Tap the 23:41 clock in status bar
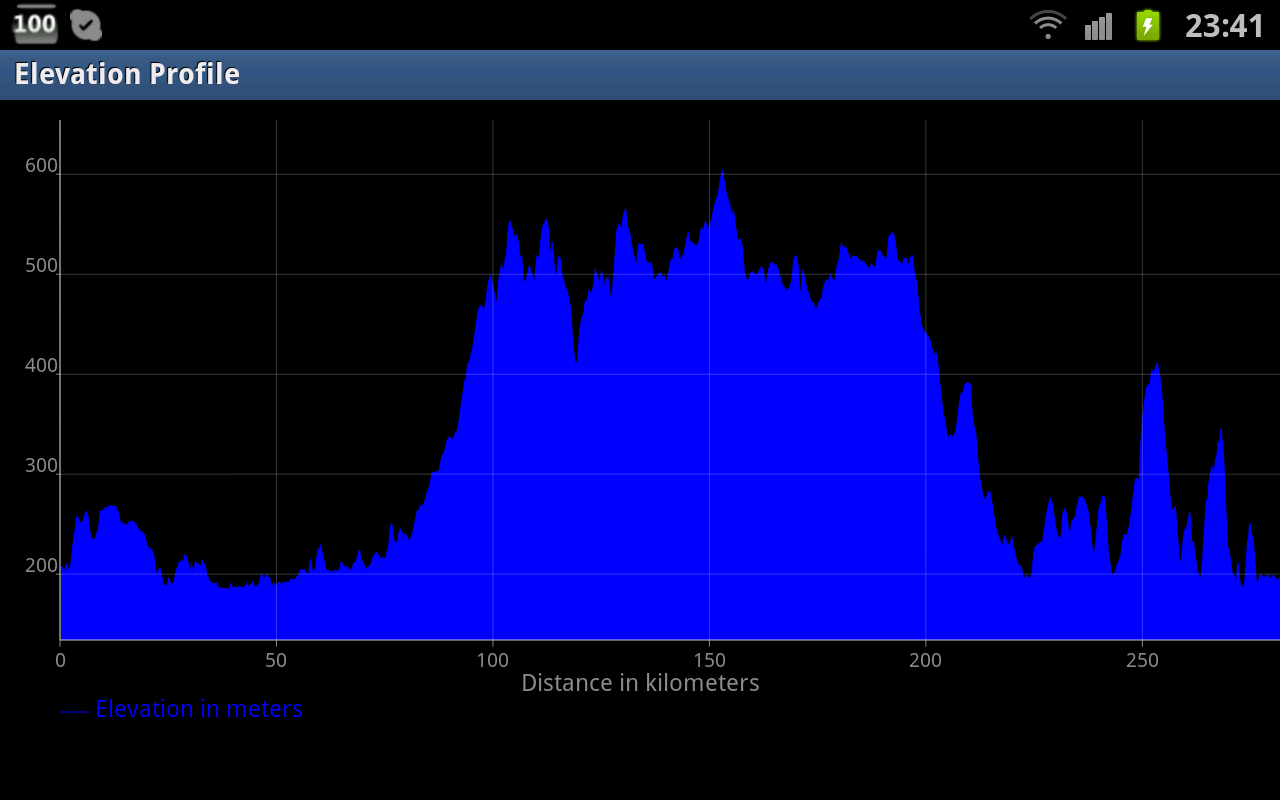Viewport: 1280px width, 800px height. point(1225,25)
